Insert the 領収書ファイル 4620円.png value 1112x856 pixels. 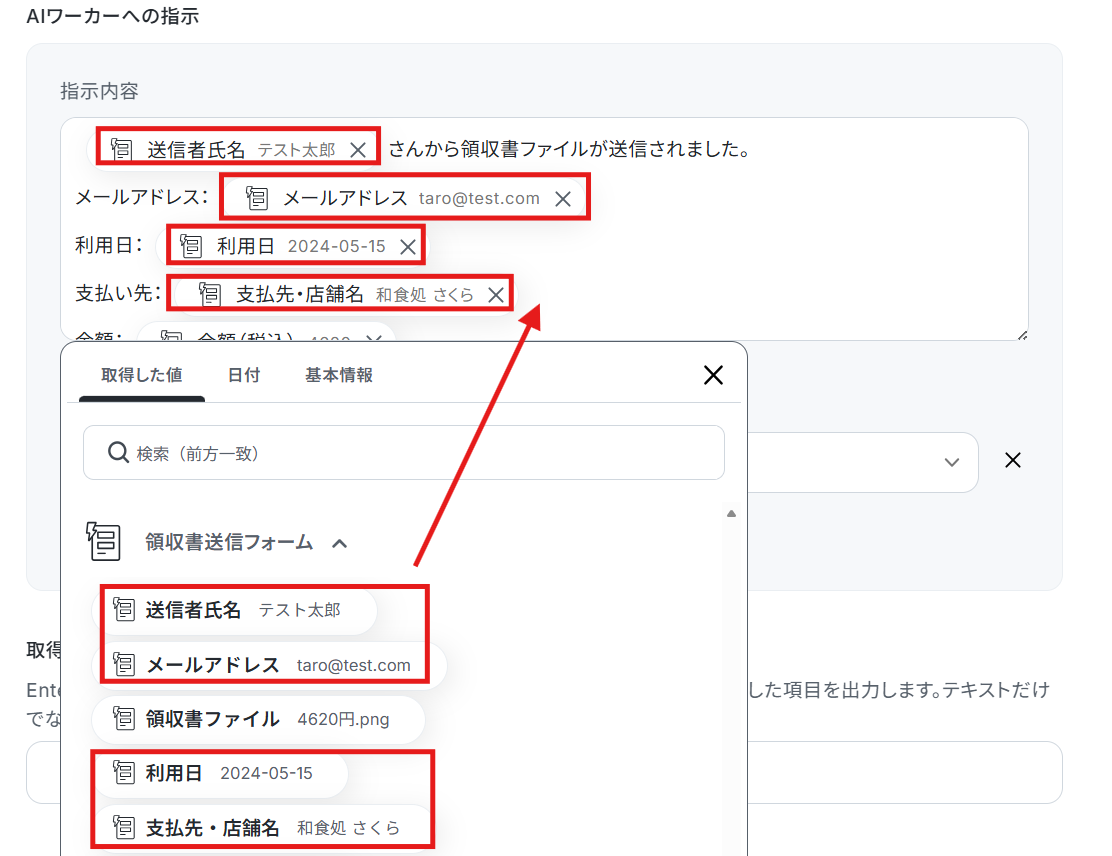pos(259,719)
